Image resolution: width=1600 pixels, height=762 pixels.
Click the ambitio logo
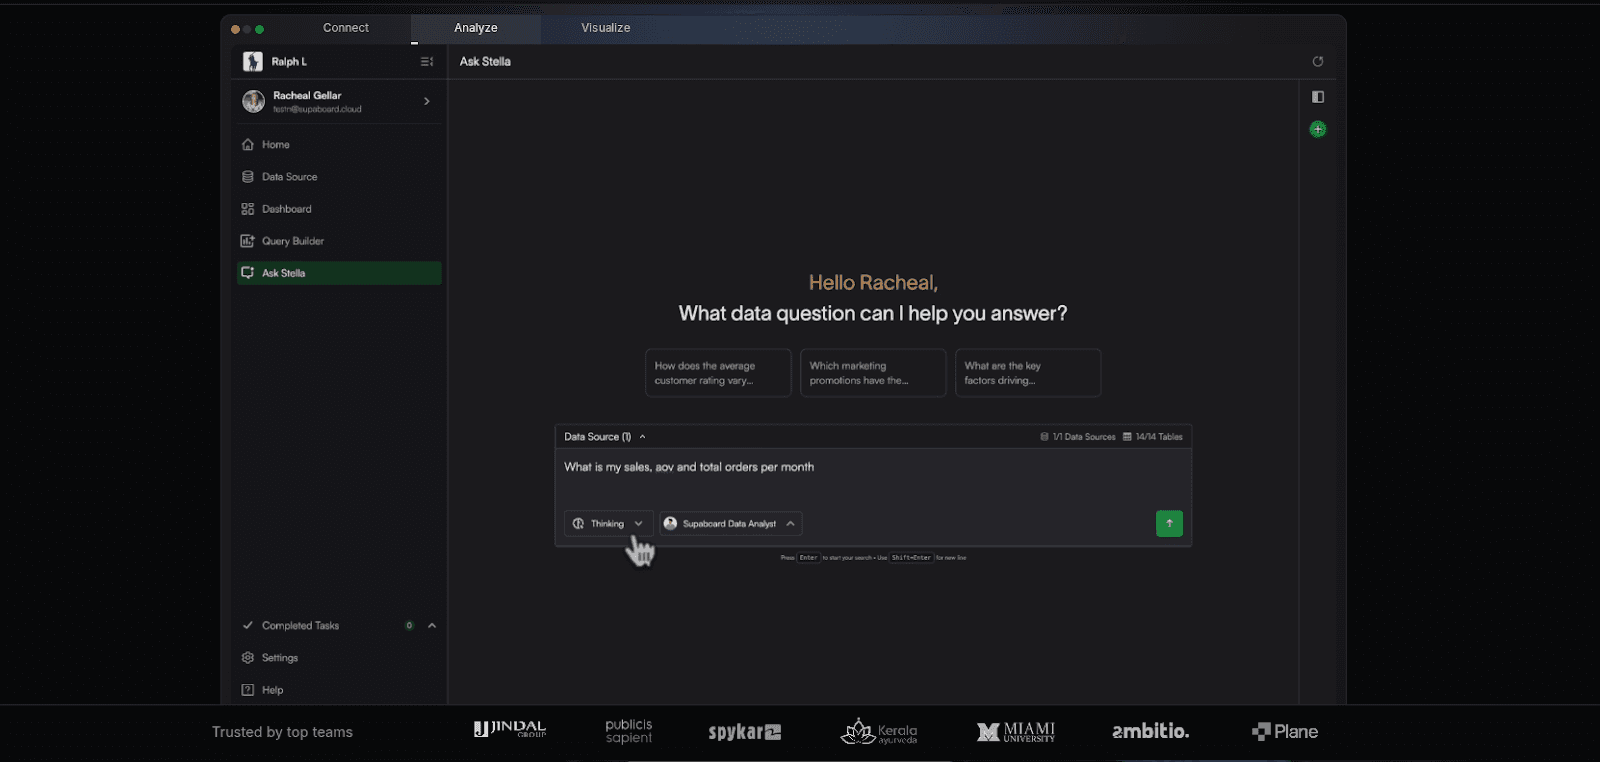[1151, 731]
